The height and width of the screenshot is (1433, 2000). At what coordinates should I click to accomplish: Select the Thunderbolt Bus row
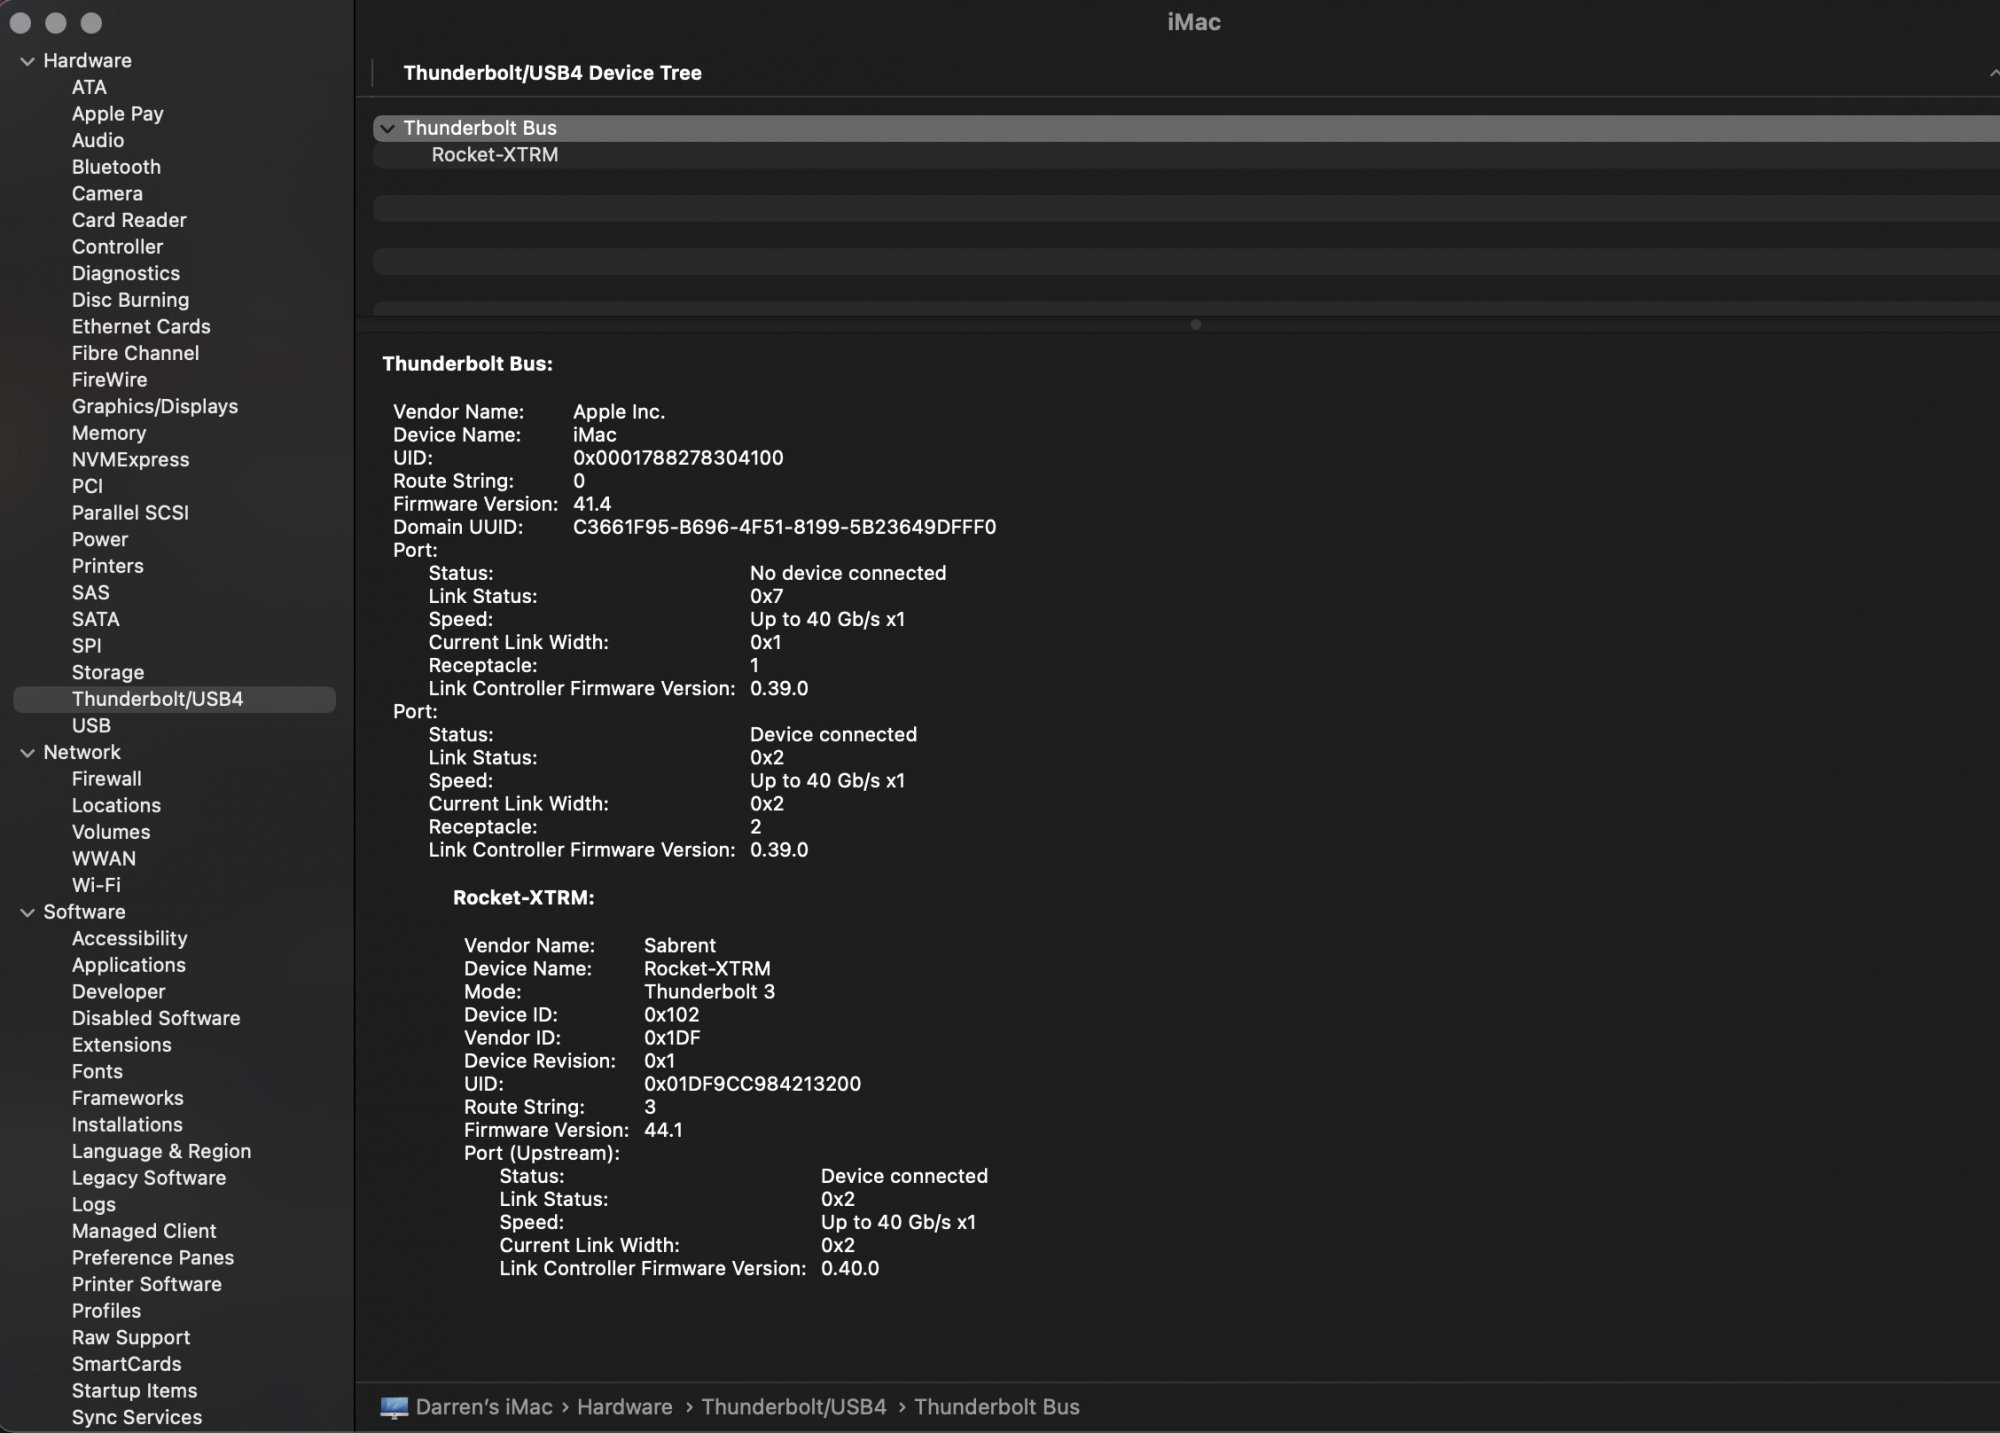(x=480, y=128)
